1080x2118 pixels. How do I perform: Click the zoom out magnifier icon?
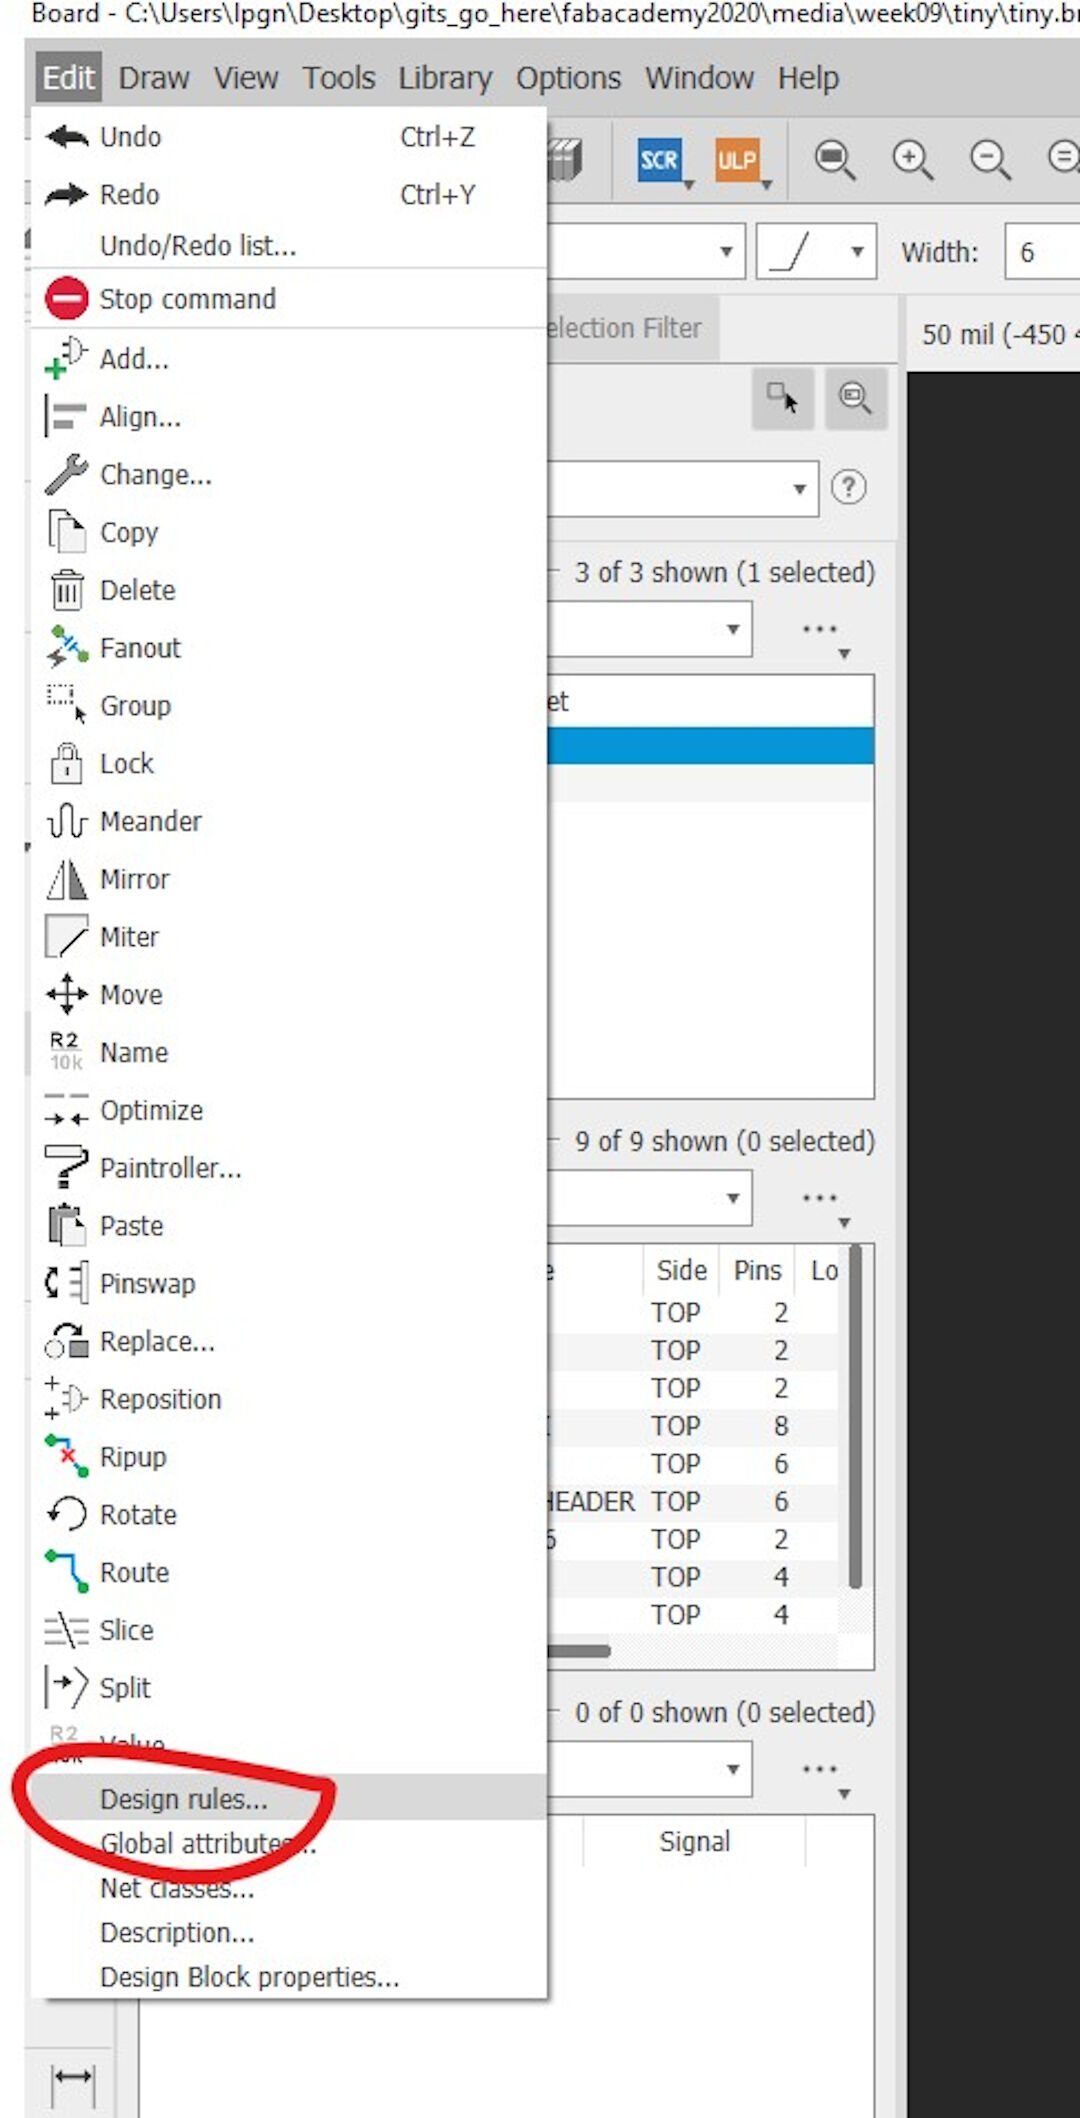coord(990,159)
